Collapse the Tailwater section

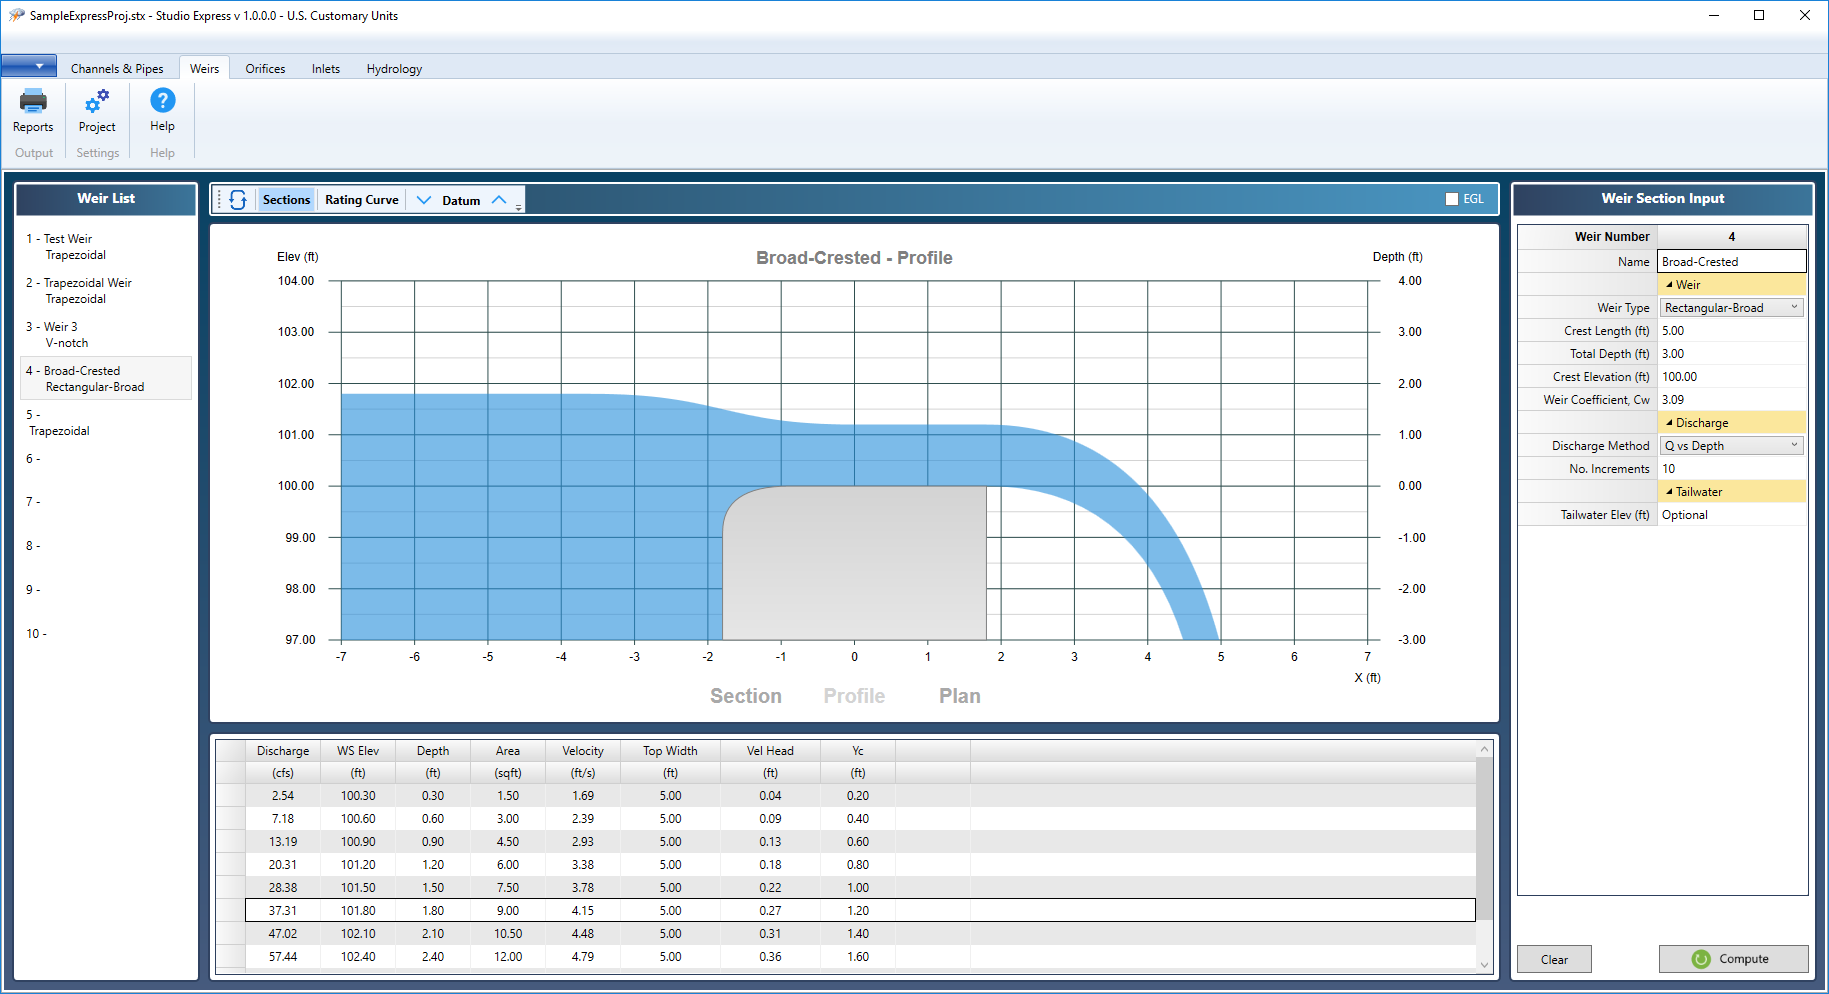pos(1670,491)
